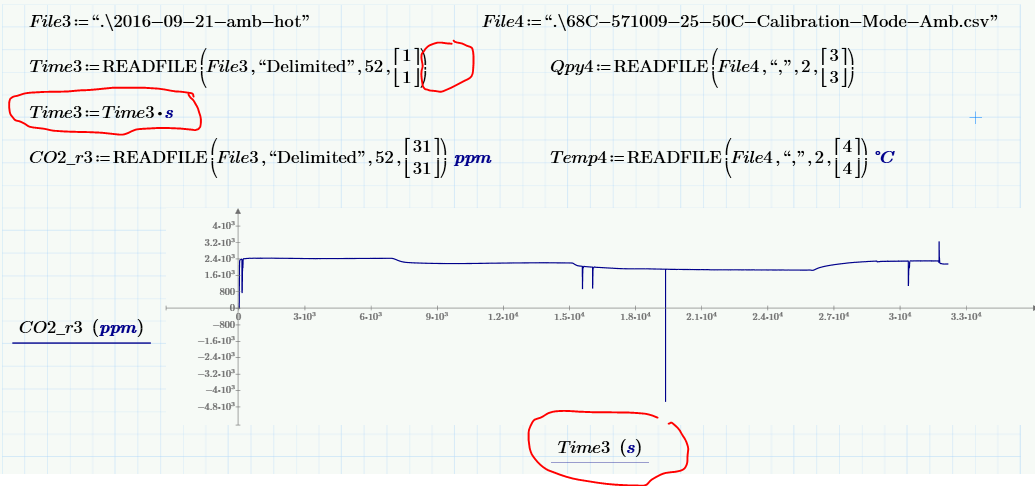Viewport: 1035px width, 486px height.
Task: Click the CO2_r3 READFILE expression
Action: tap(260, 159)
